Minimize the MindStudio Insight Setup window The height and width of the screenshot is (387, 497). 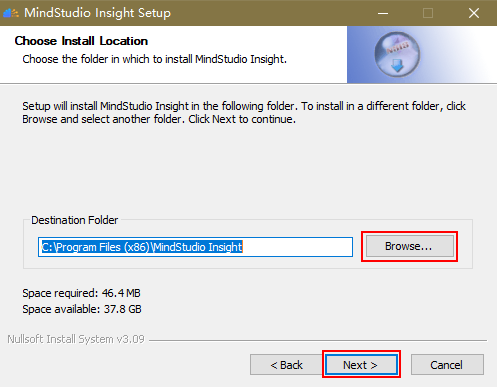(383, 13)
